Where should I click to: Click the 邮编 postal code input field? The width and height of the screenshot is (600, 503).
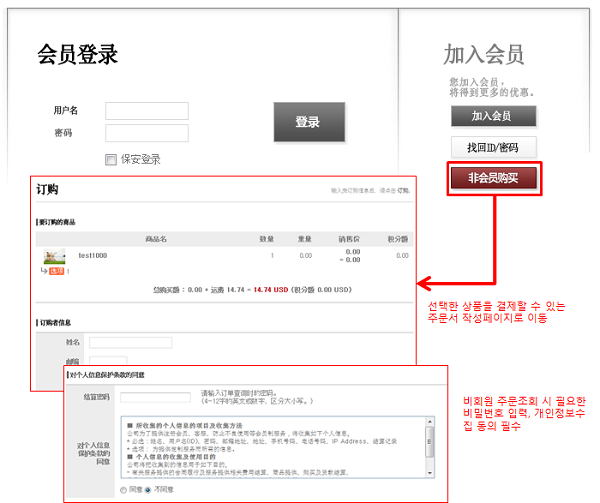click(108, 360)
